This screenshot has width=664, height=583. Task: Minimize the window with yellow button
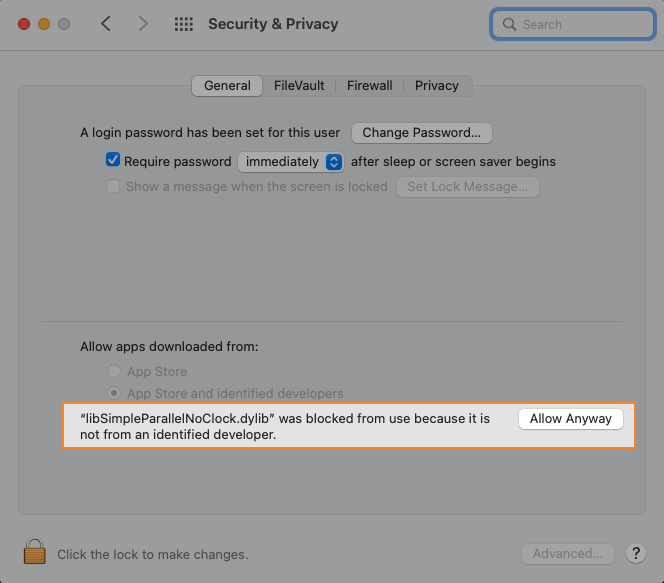43,24
